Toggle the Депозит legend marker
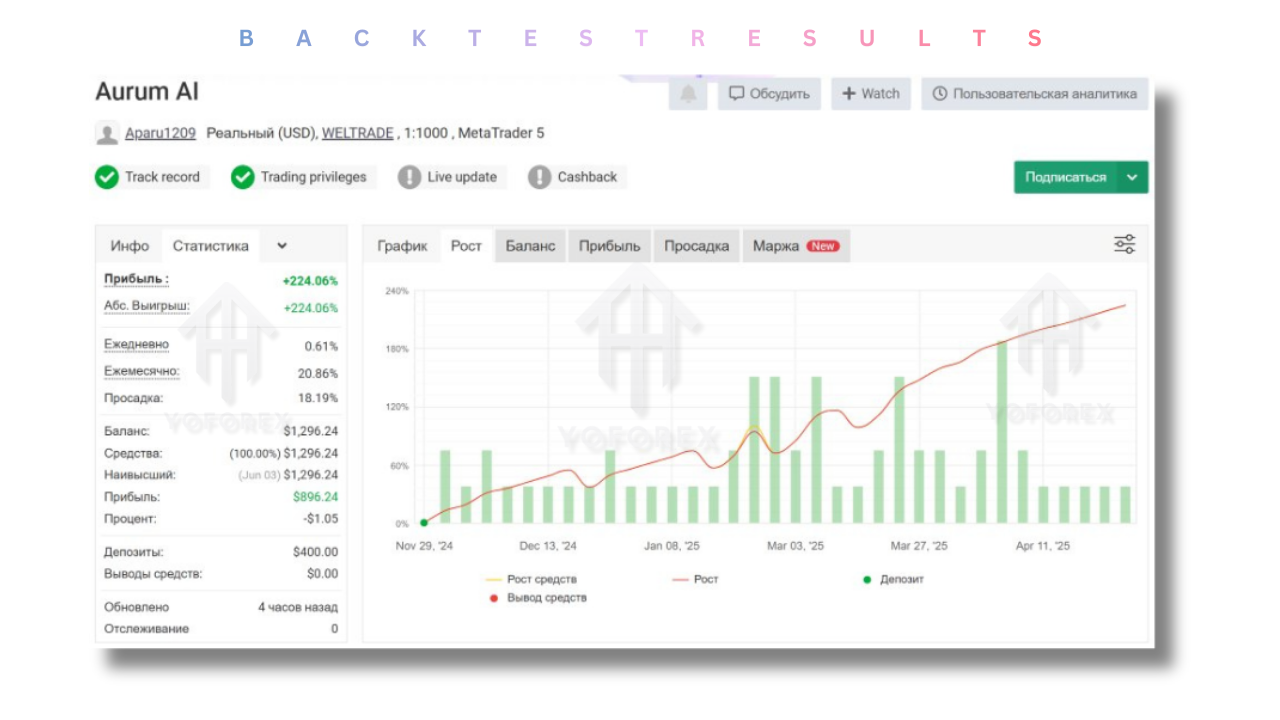 tap(867, 579)
